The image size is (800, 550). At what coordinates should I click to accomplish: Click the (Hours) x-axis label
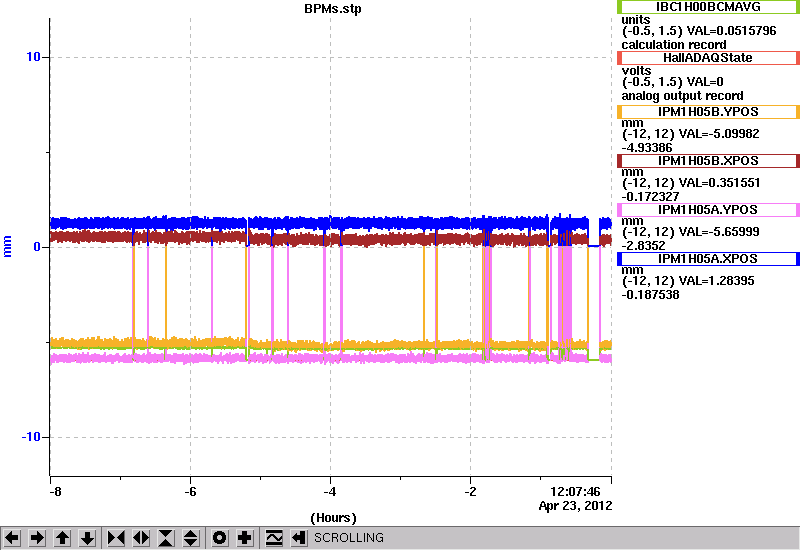click(x=333, y=518)
